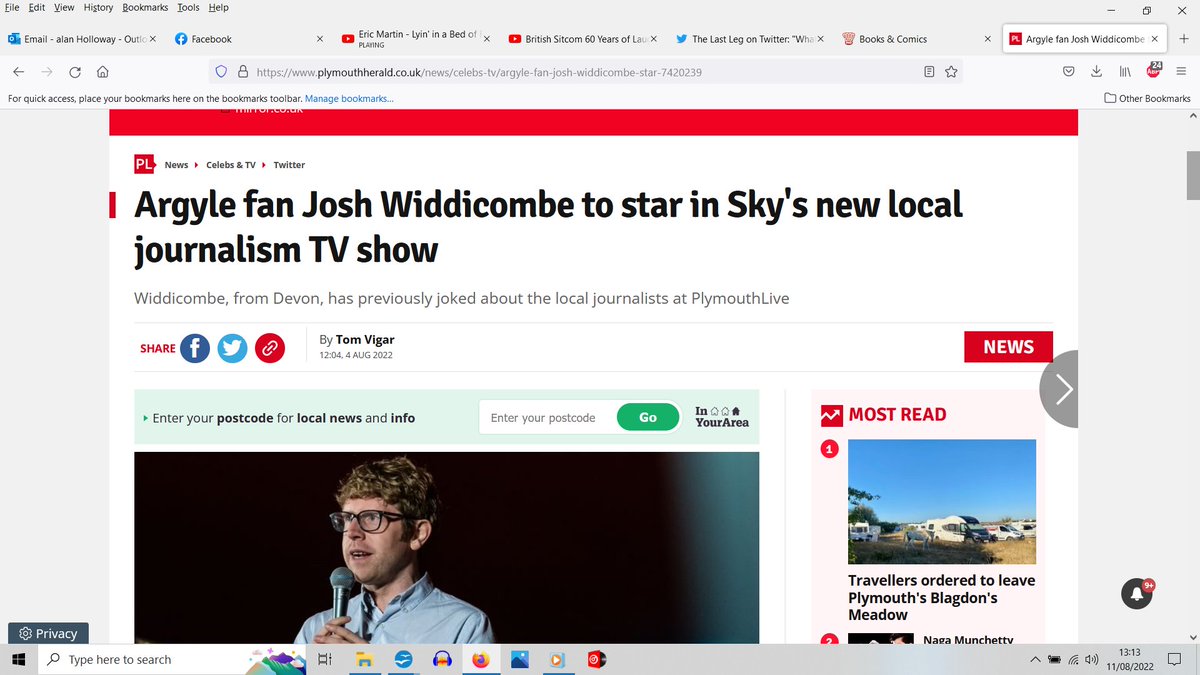The height and width of the screenshot is (675, 1200).
Task: Open the library sidebar icon
Action: (x=1125, y=72)
